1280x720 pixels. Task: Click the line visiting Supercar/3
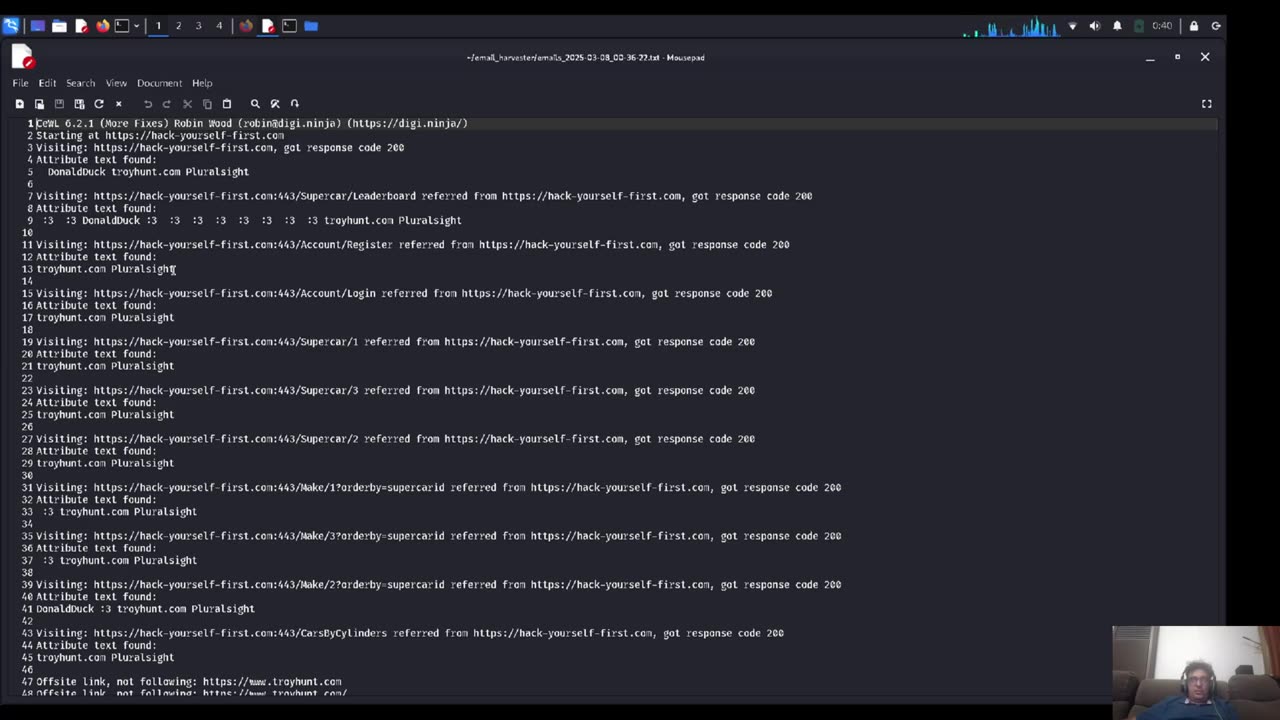[x=396, y=391]
